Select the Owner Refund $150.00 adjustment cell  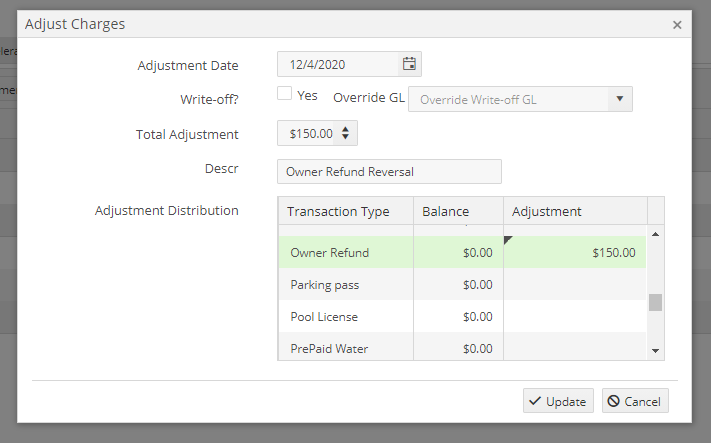[575, 253]
